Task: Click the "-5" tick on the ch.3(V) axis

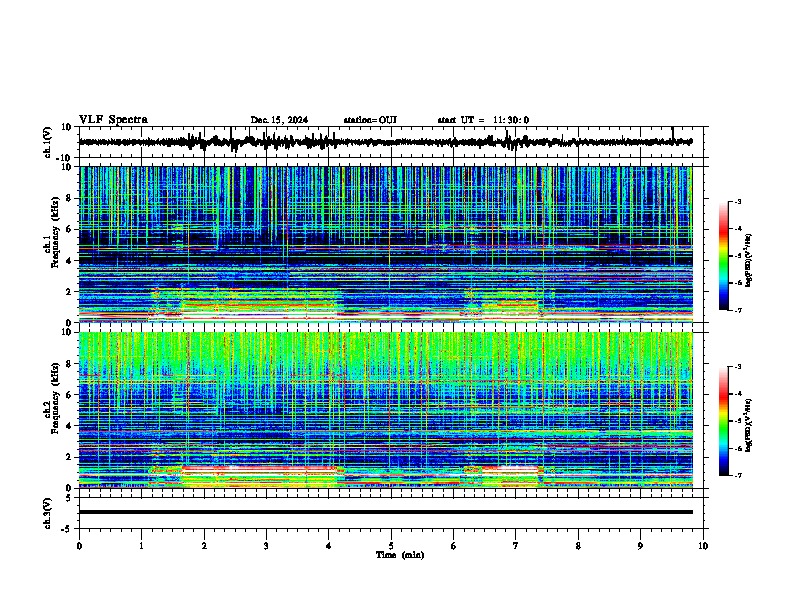Action: pyautogui.click(x=67, y=529)
